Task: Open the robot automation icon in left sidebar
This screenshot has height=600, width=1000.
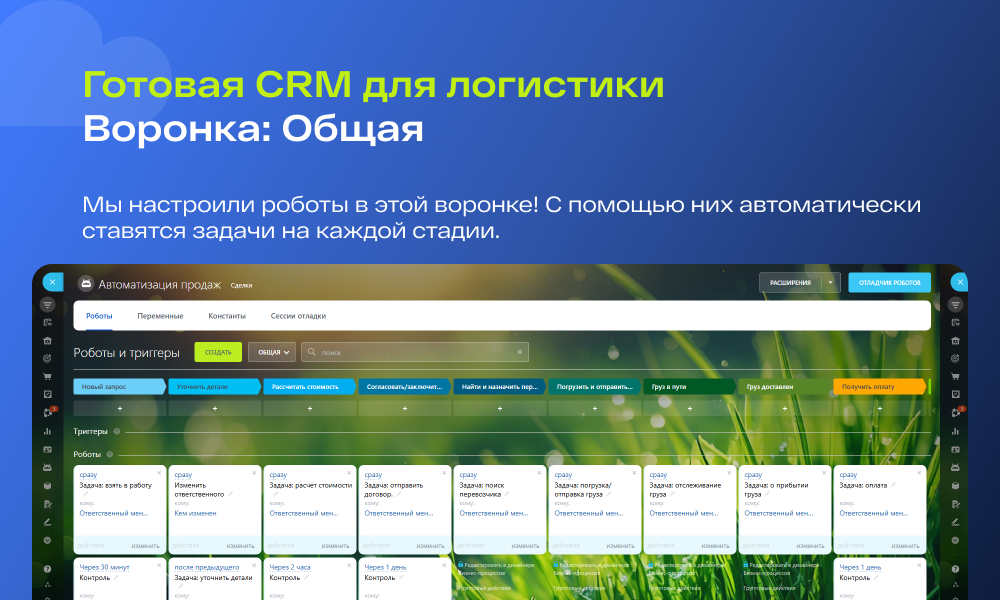Action: click(x=47, y=467)
